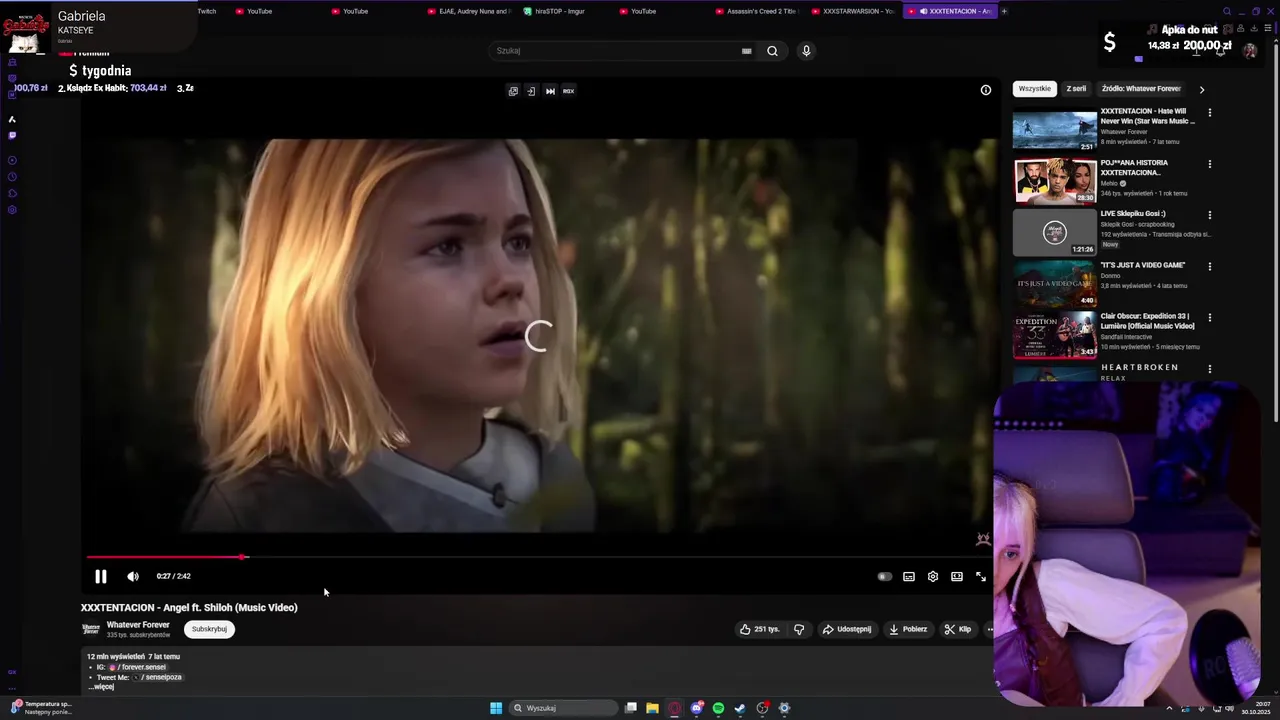This screenshot has width=1280, height=720.
Task: Click the Udostępnij share button
Action: tap(847, 629)
